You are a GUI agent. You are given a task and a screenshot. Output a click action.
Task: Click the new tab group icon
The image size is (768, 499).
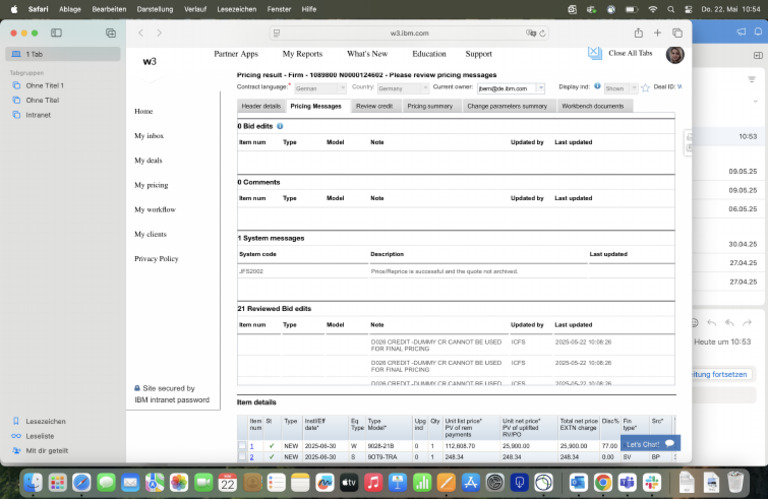click(x=111, y=33)
